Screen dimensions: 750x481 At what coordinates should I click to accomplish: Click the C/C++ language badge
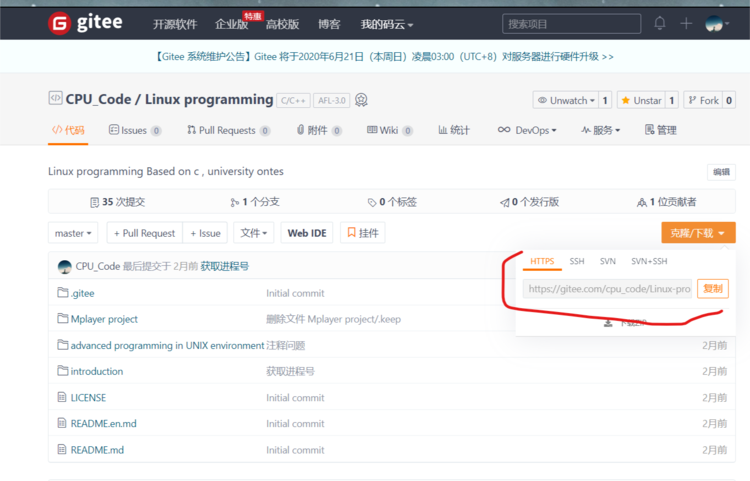click(293, 100)
